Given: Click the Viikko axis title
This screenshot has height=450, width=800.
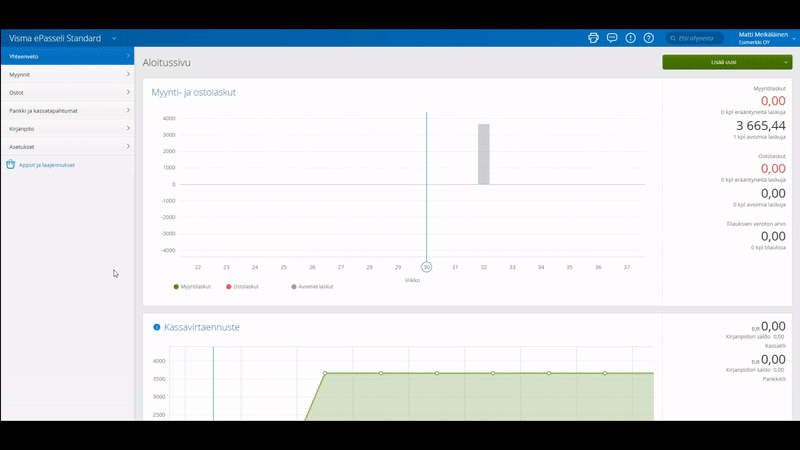Looking at the screenshot, I should (412, 280).
